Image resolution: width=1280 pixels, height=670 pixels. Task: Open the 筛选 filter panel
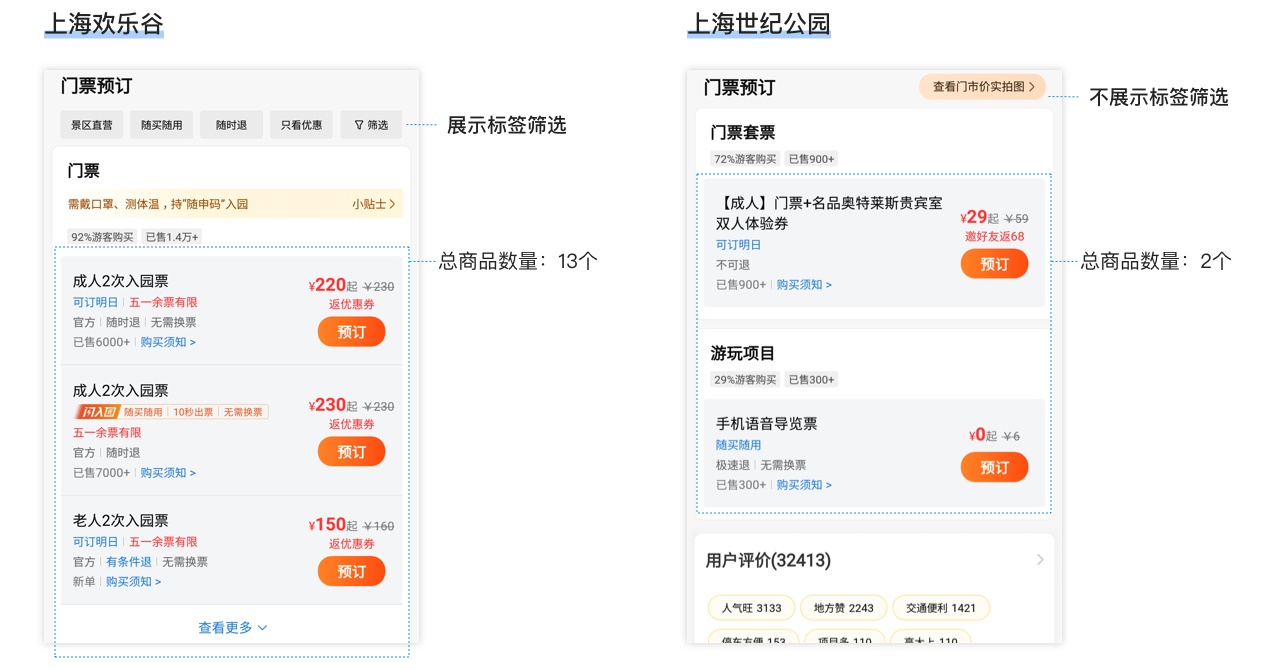tap(370, 124)
